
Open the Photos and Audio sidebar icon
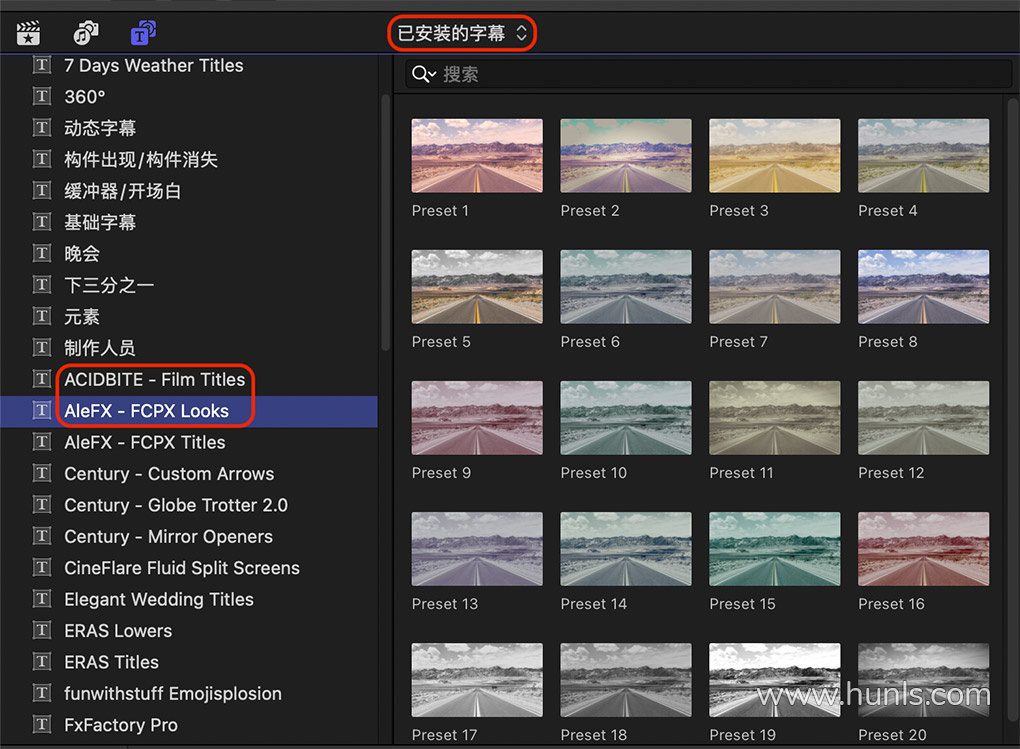pyautogui.click(x=86, y=33)
